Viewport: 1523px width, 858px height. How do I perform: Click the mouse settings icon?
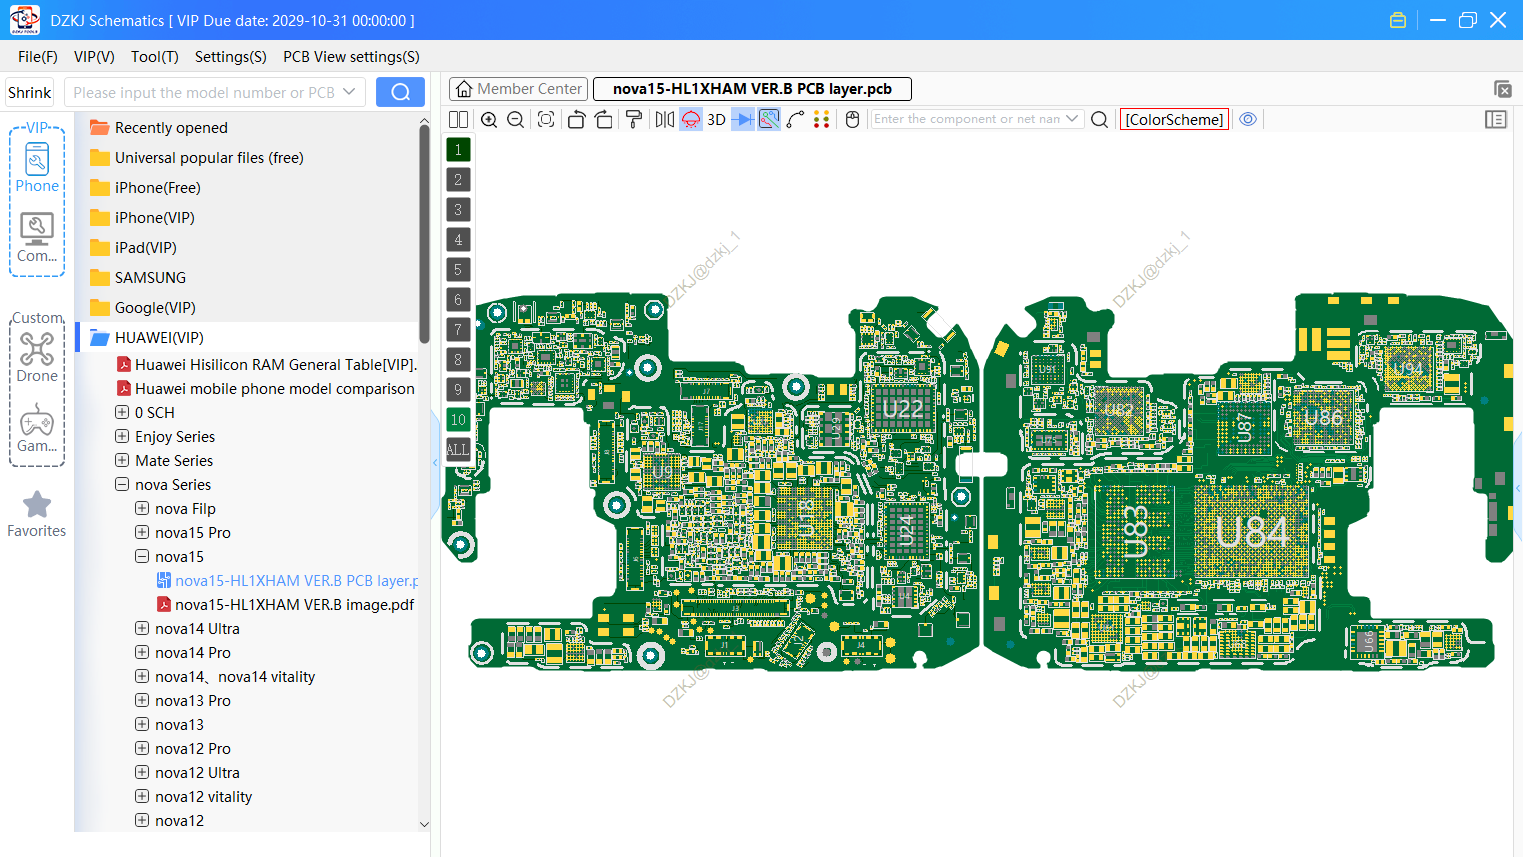(853, 119)
